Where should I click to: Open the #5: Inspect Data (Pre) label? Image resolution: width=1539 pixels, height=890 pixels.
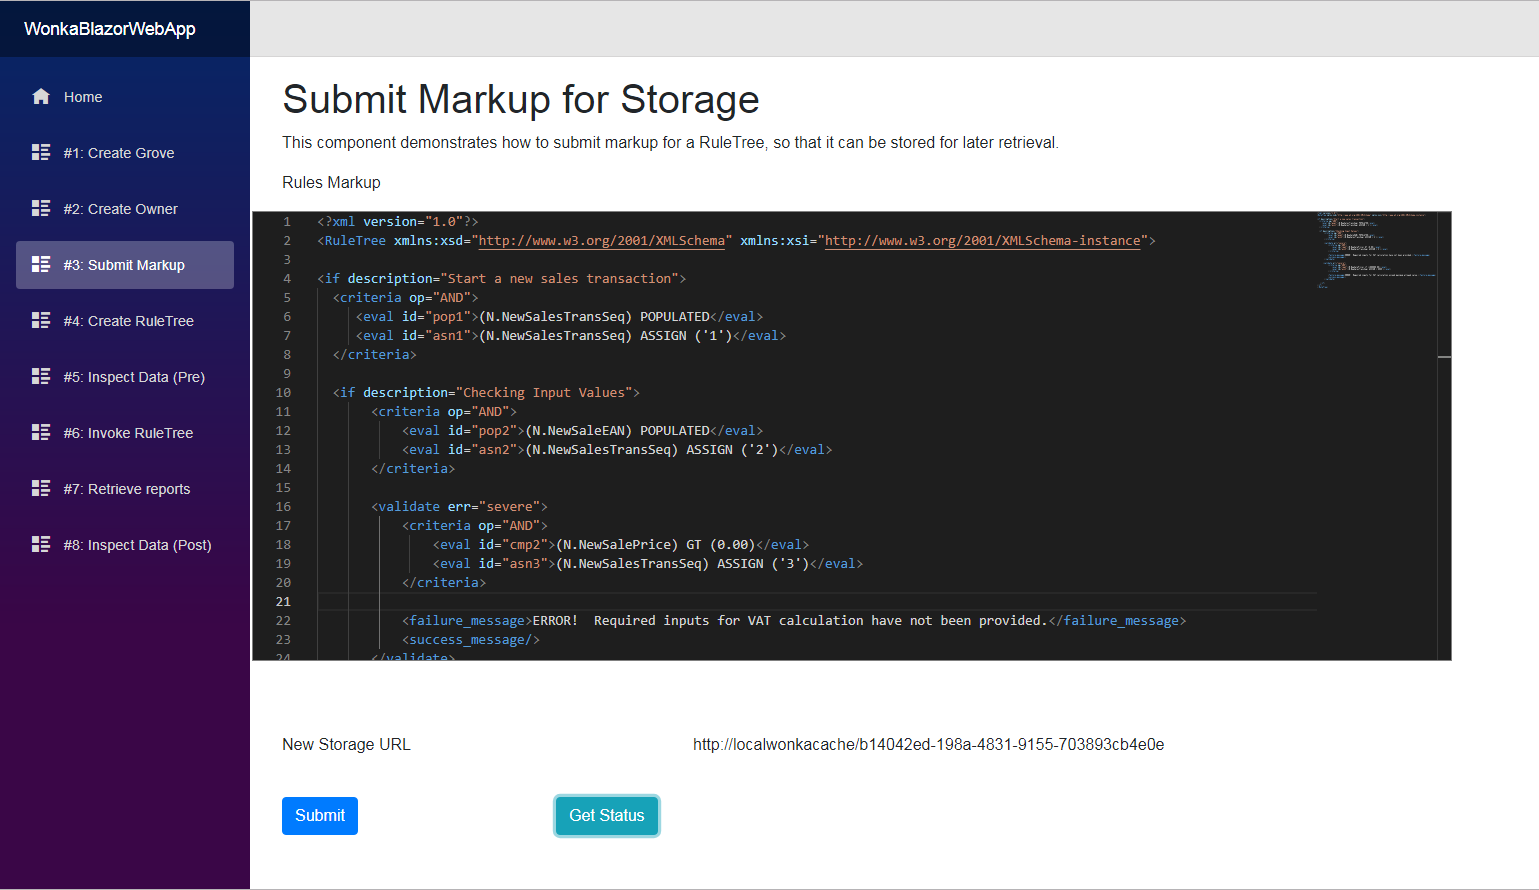click(134, 377)
